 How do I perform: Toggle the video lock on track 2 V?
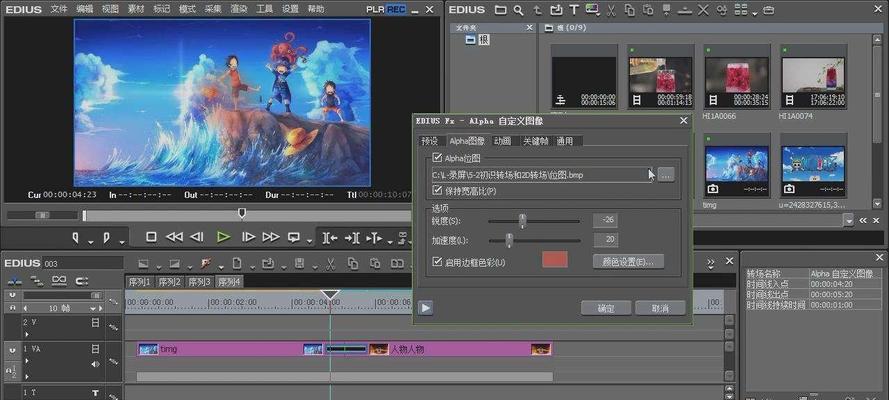point(95,322)
